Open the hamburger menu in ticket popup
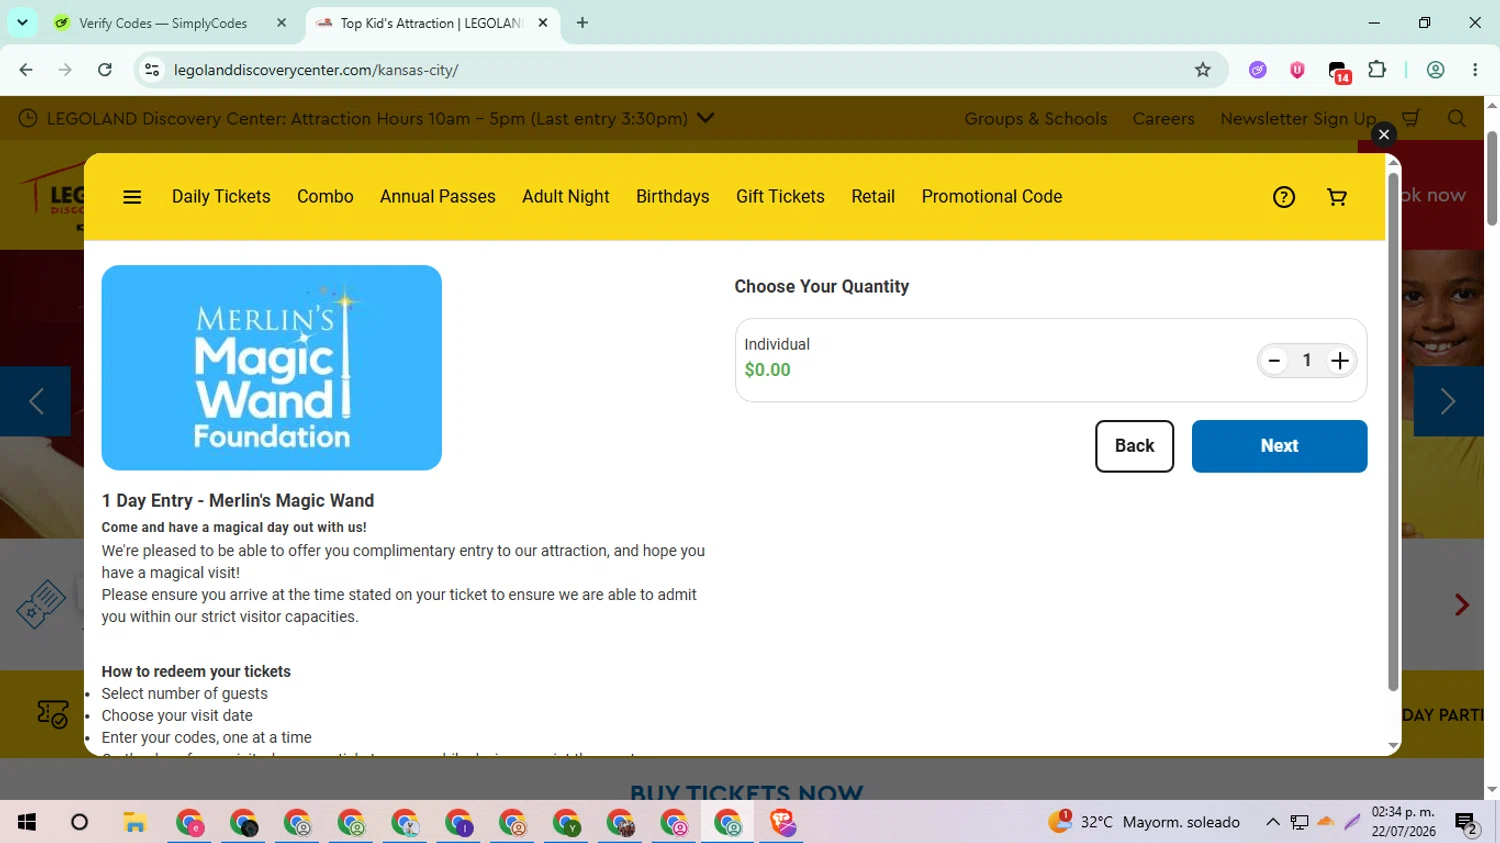 [132, 197]
